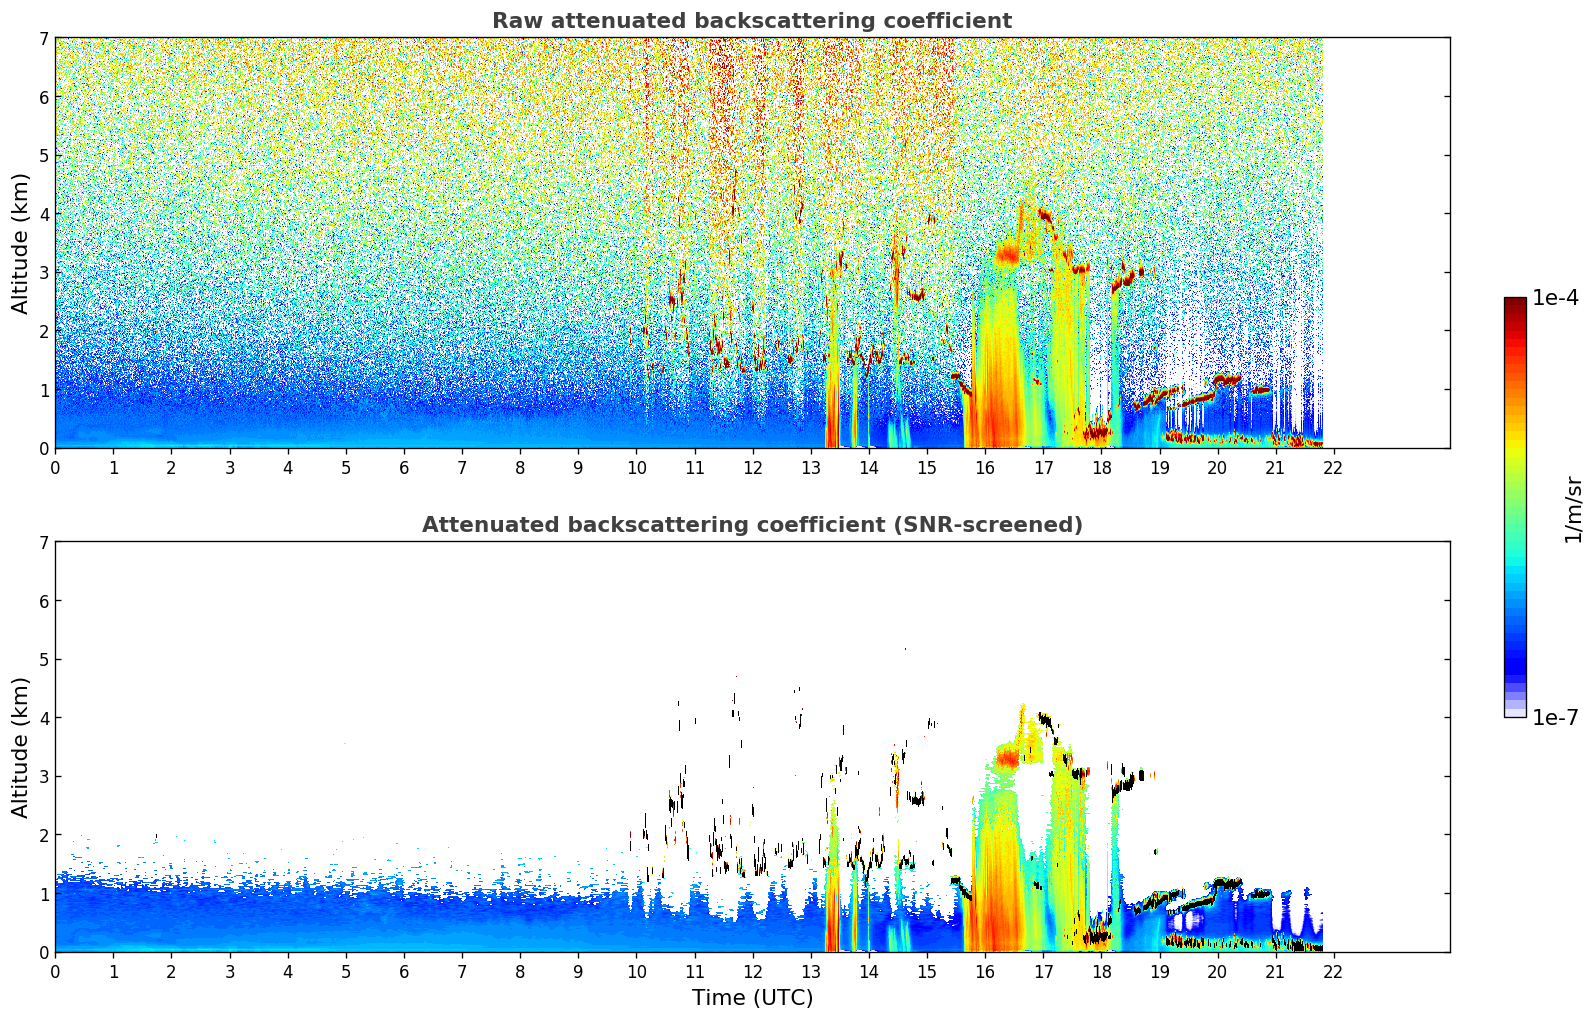Click altitude tick '2' on top plot
1595x1020 pixels.
44,331
